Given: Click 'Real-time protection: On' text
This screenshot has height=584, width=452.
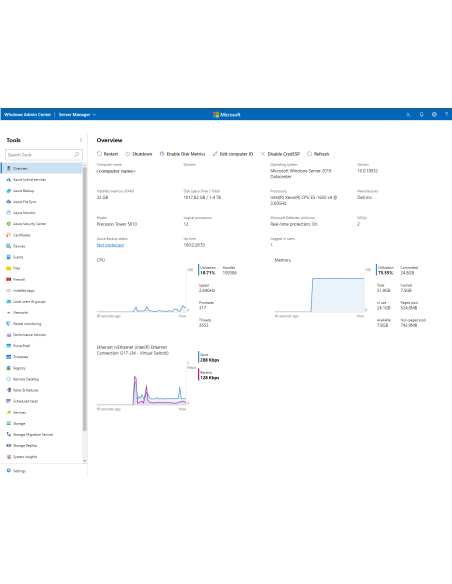Looking at the screenshot, I should (x=294, y=224).
